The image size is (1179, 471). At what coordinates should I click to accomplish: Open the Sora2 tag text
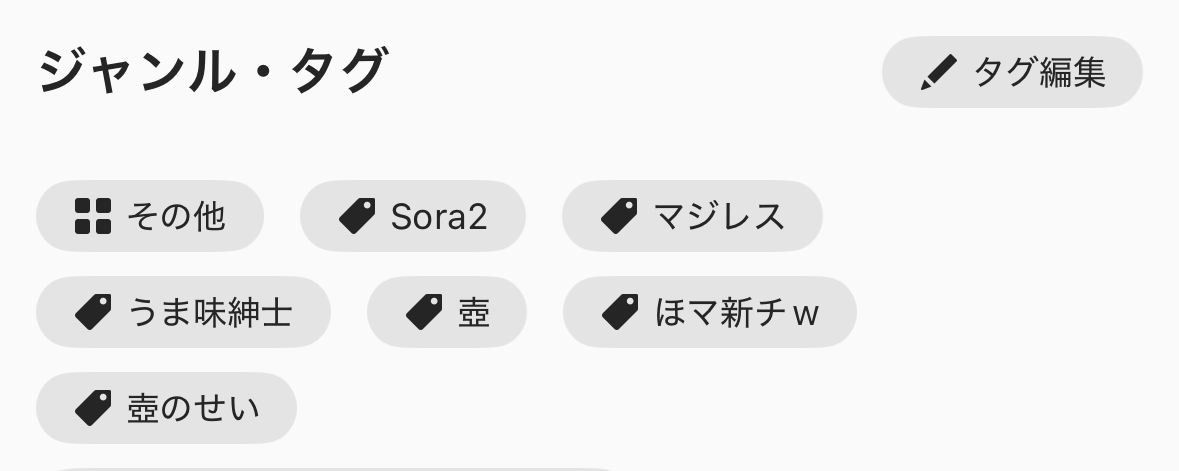[x=439, y=216]
